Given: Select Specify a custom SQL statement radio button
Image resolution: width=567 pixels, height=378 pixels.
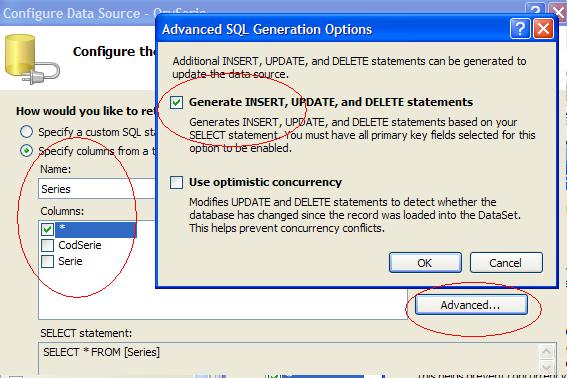Looking at the screenshot, I should tap(26, 132).
